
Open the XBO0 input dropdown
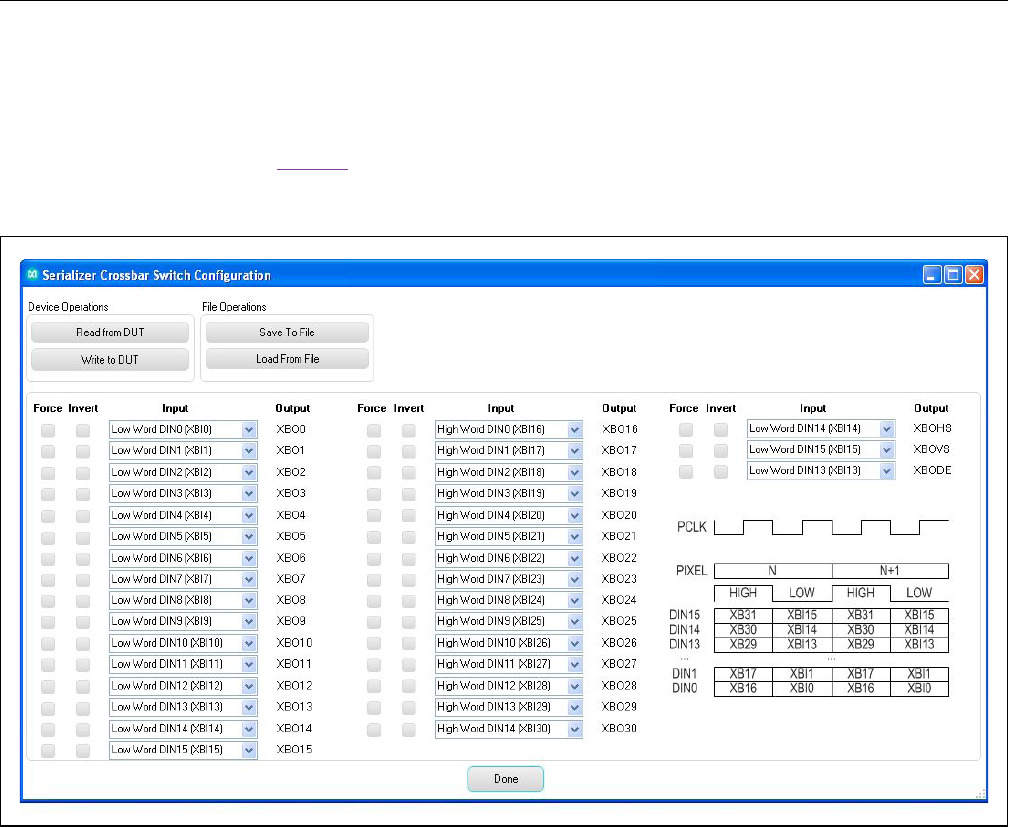click(248, 430)
